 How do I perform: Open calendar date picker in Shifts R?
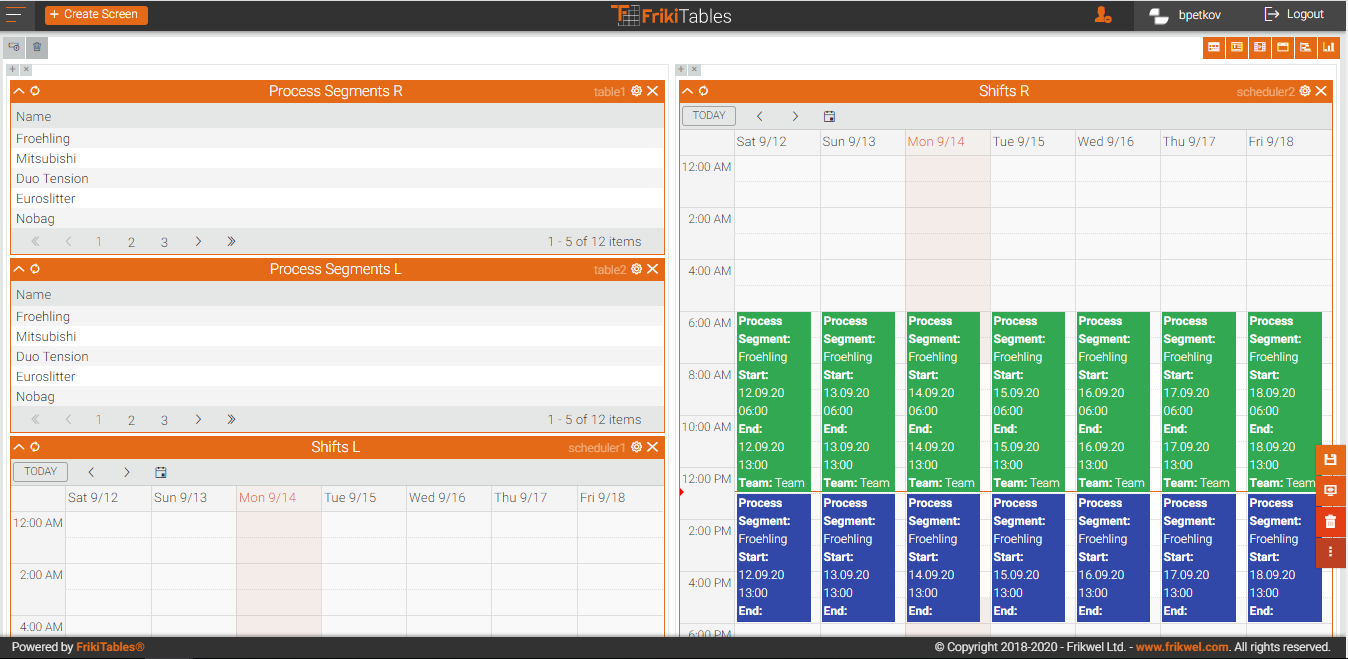coord(829,116)
